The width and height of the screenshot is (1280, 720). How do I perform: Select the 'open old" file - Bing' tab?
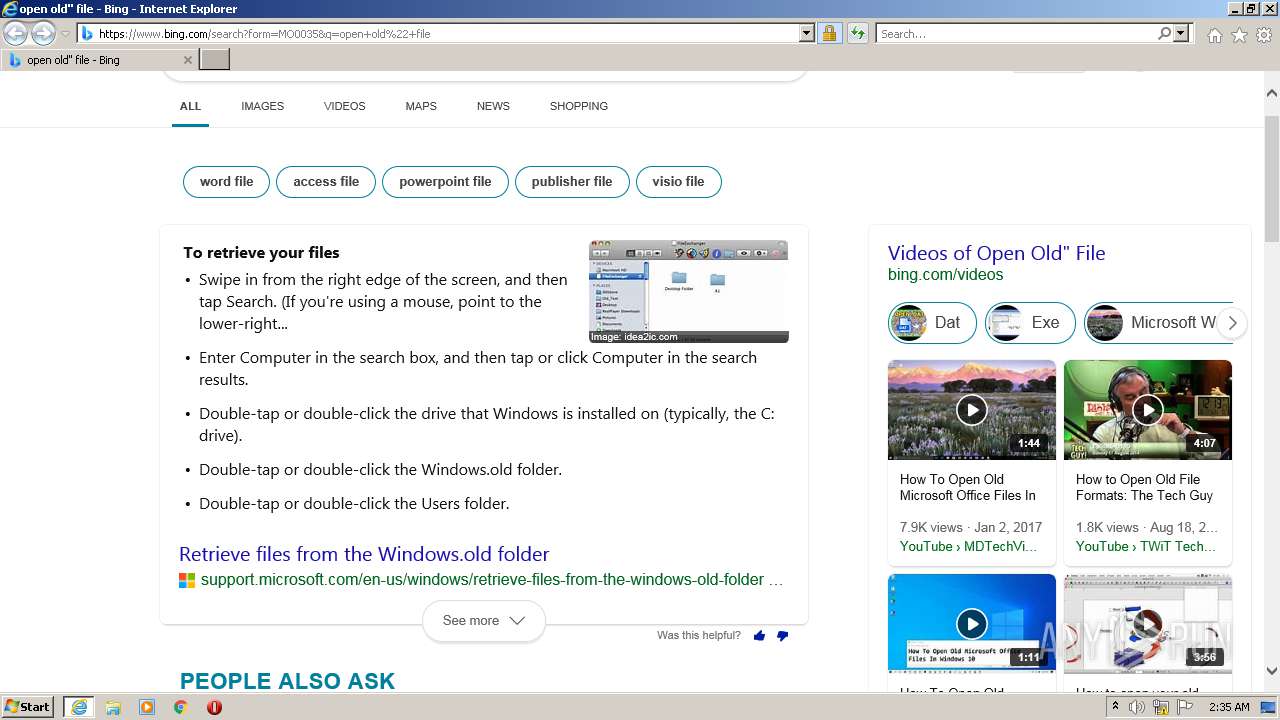point(99,60)
